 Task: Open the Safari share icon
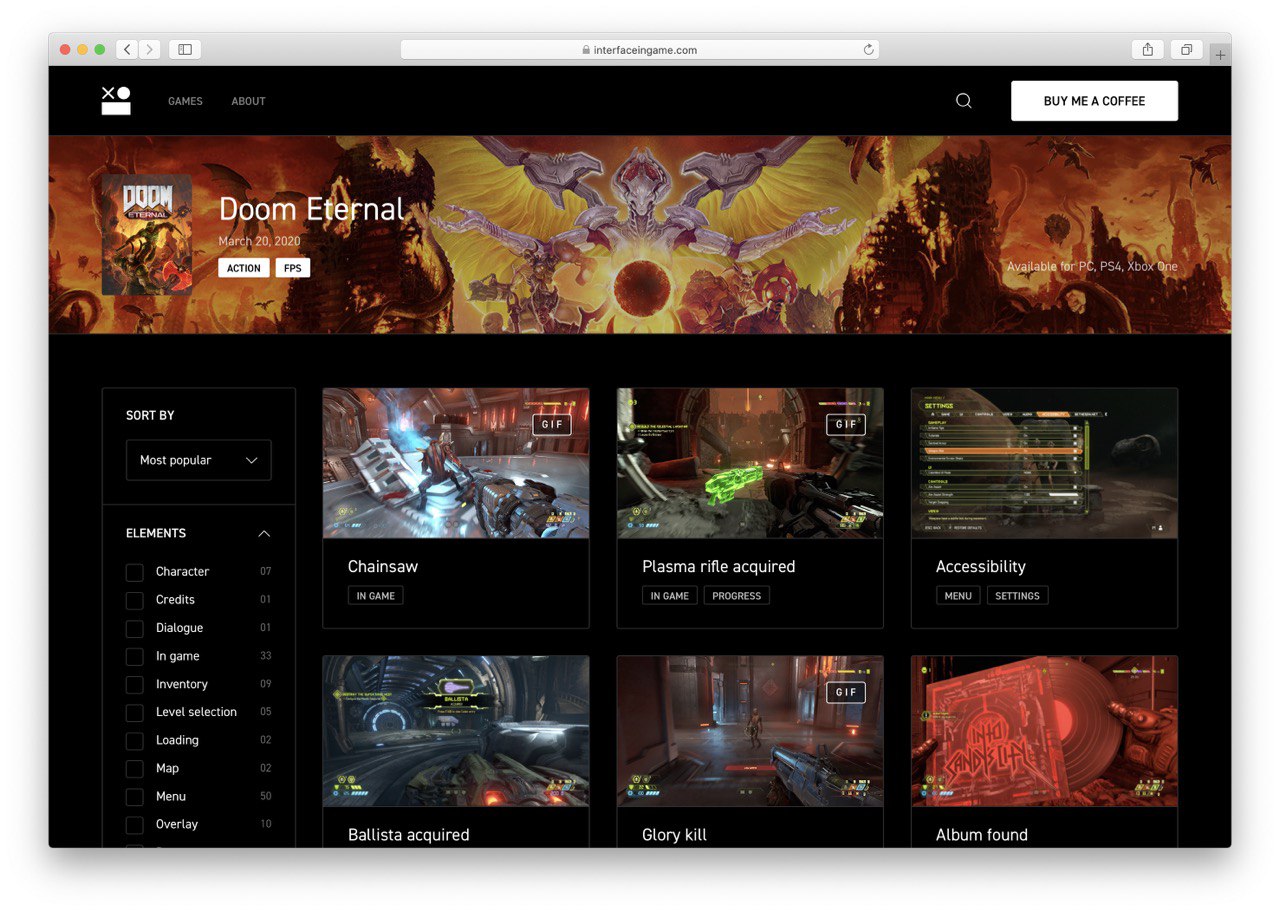[1148, 49]
